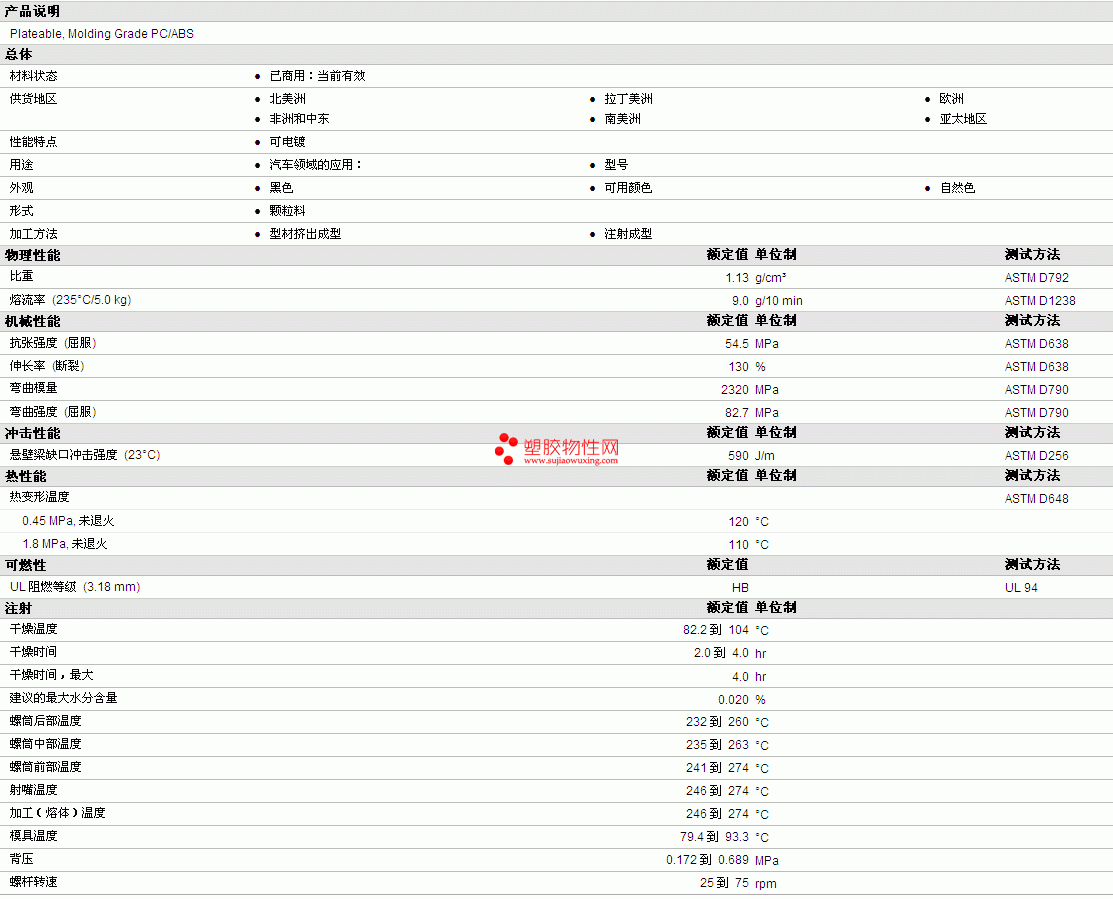Select the 产品说明 section header
The height and width of the screenshot is (899, 1113).
click(x=32, y=11)
